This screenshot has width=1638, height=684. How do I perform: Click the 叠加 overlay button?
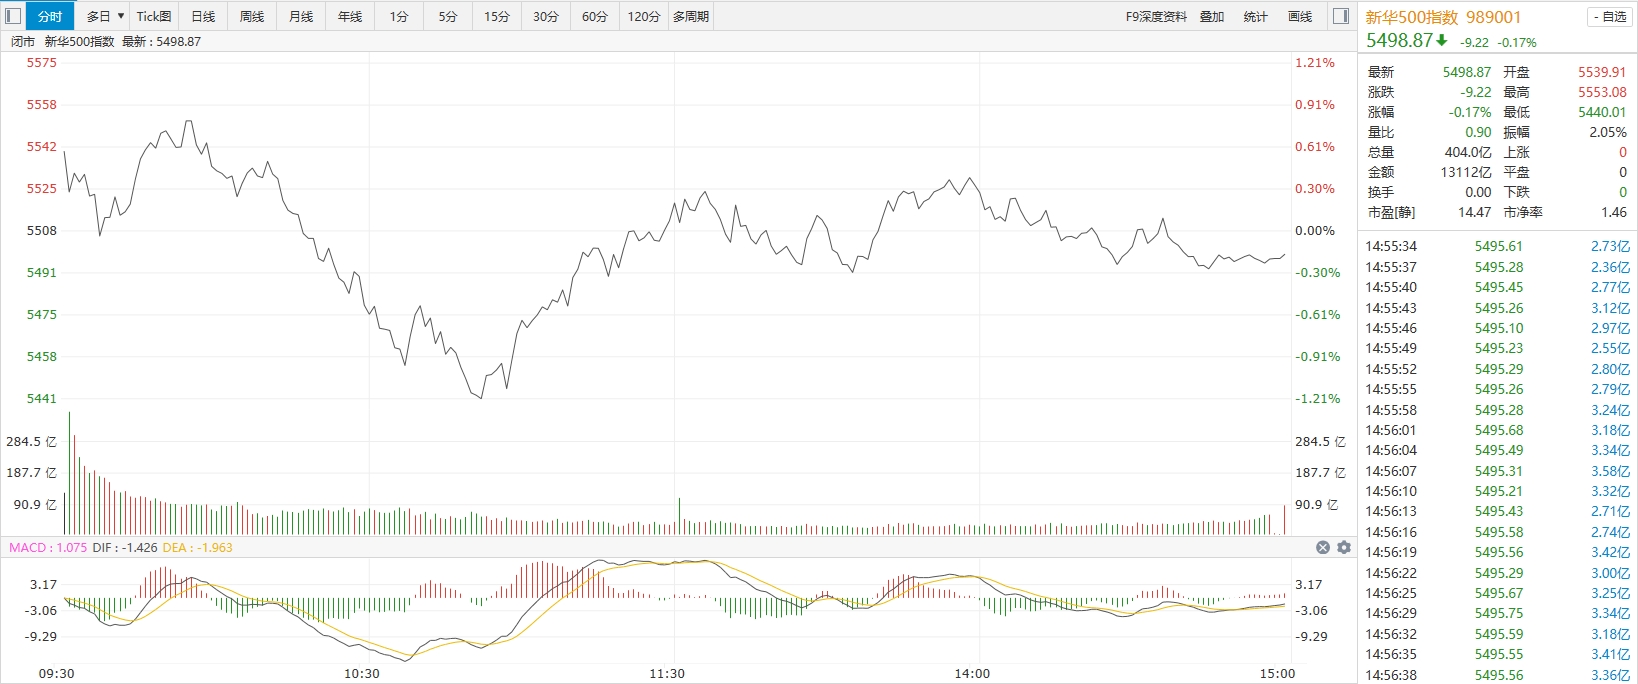tap(1212, 16)
